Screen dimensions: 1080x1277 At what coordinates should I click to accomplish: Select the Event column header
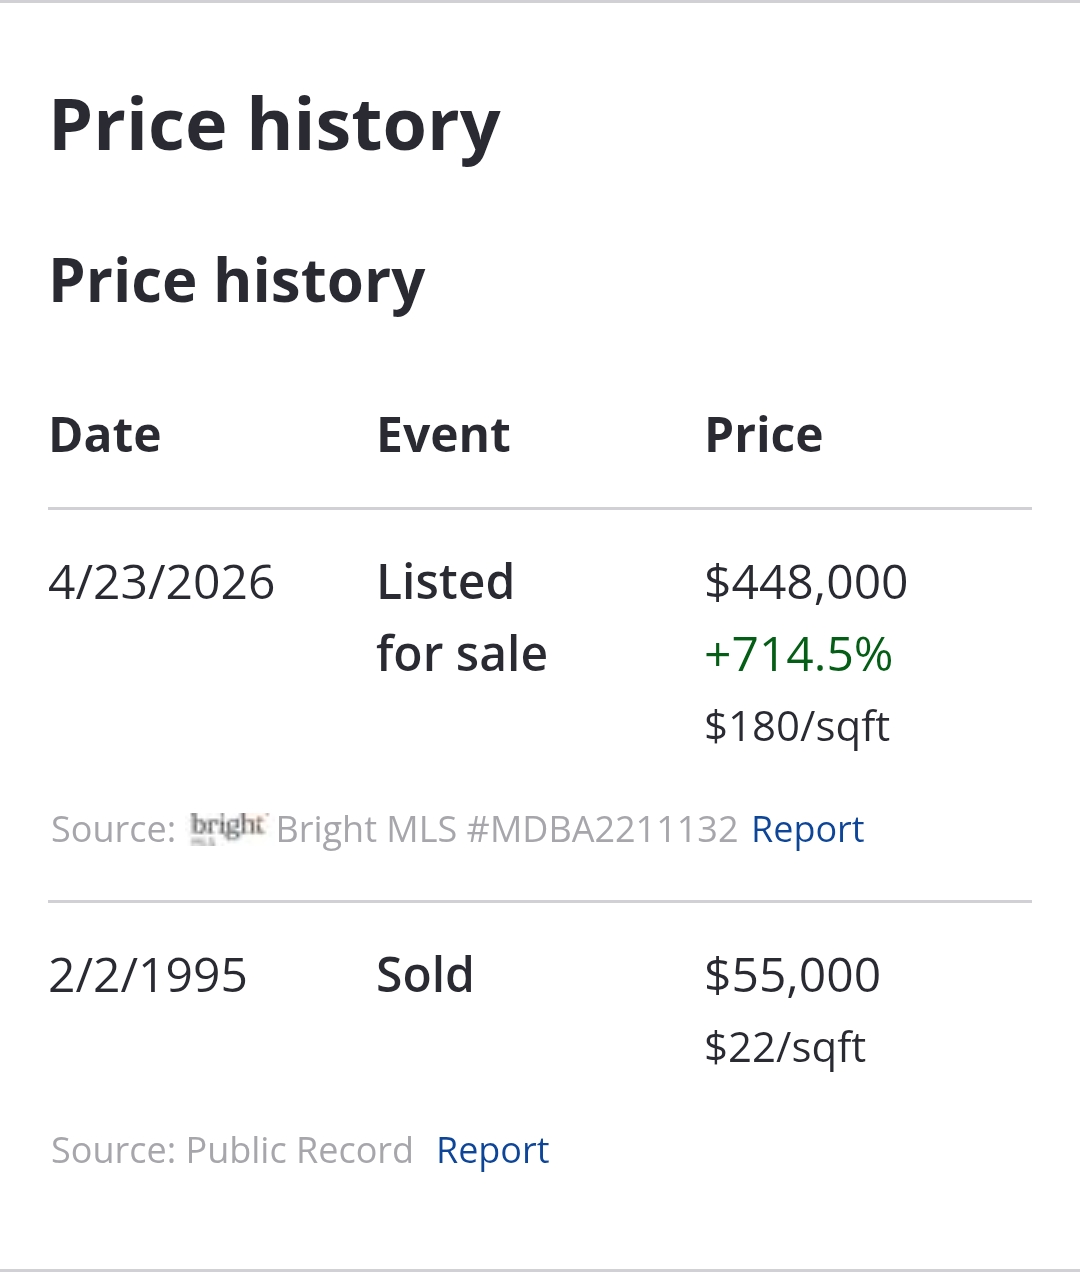(443, 435)
